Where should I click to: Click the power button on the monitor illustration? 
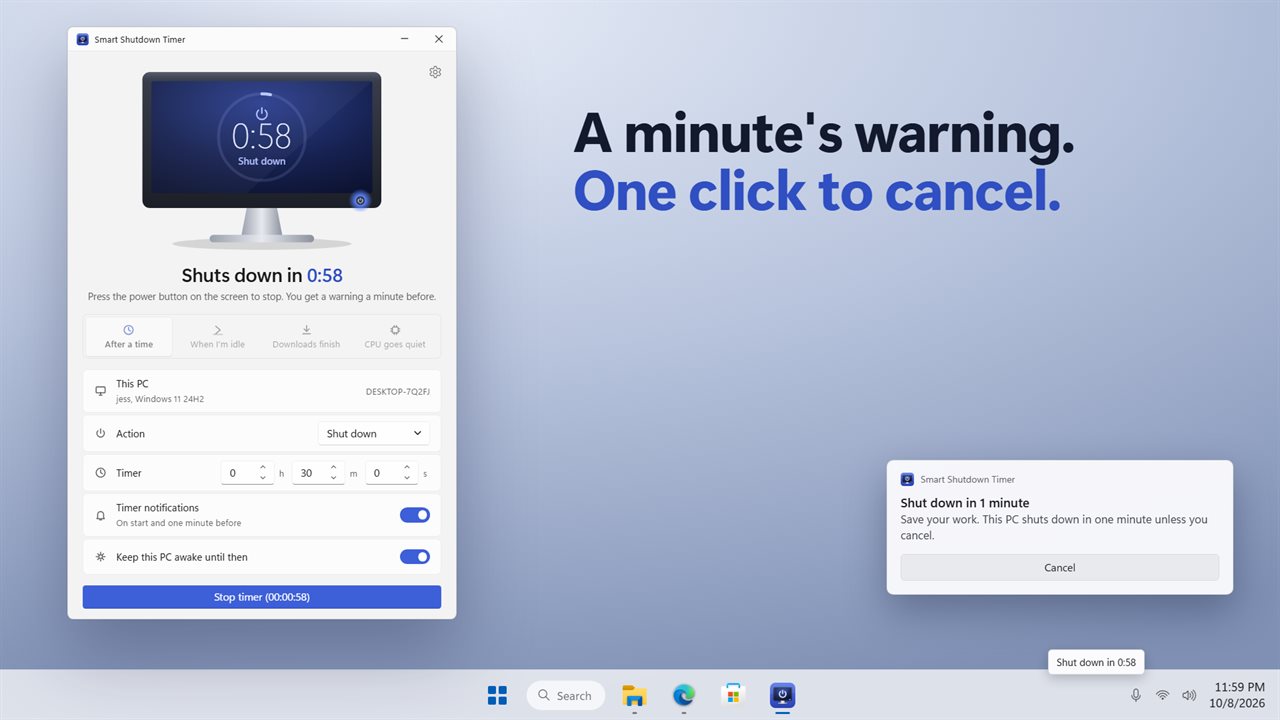[361, 200]
